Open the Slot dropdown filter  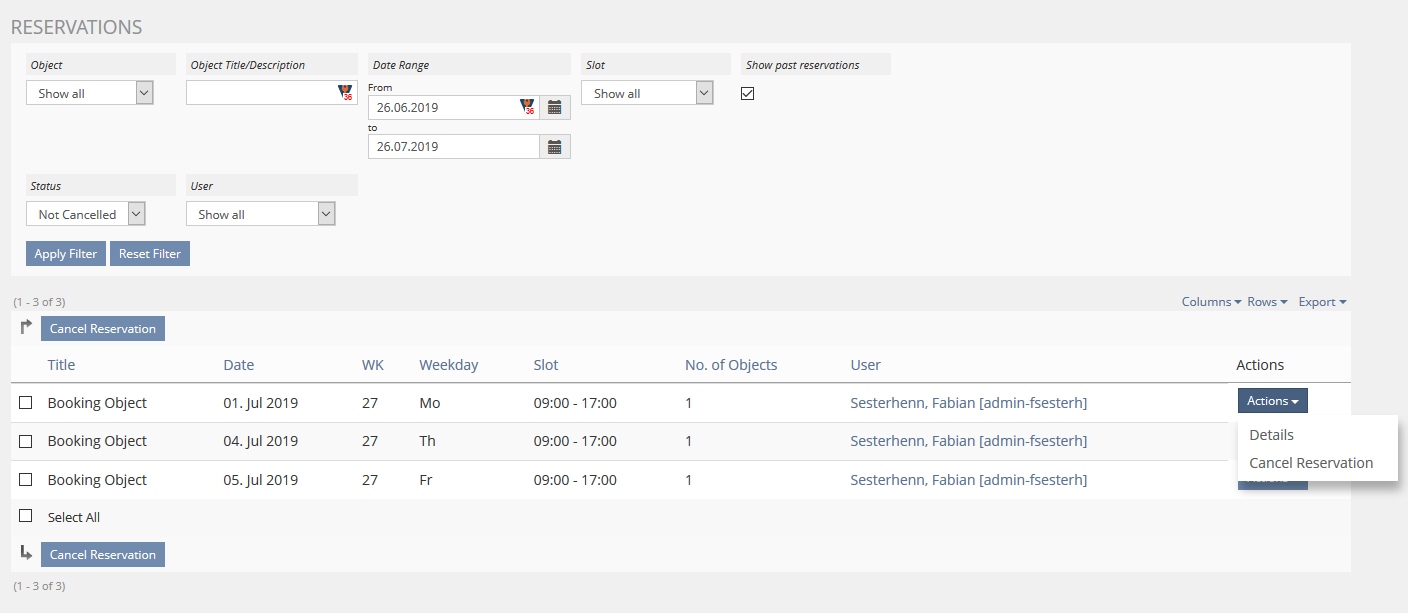coord(647,91)
